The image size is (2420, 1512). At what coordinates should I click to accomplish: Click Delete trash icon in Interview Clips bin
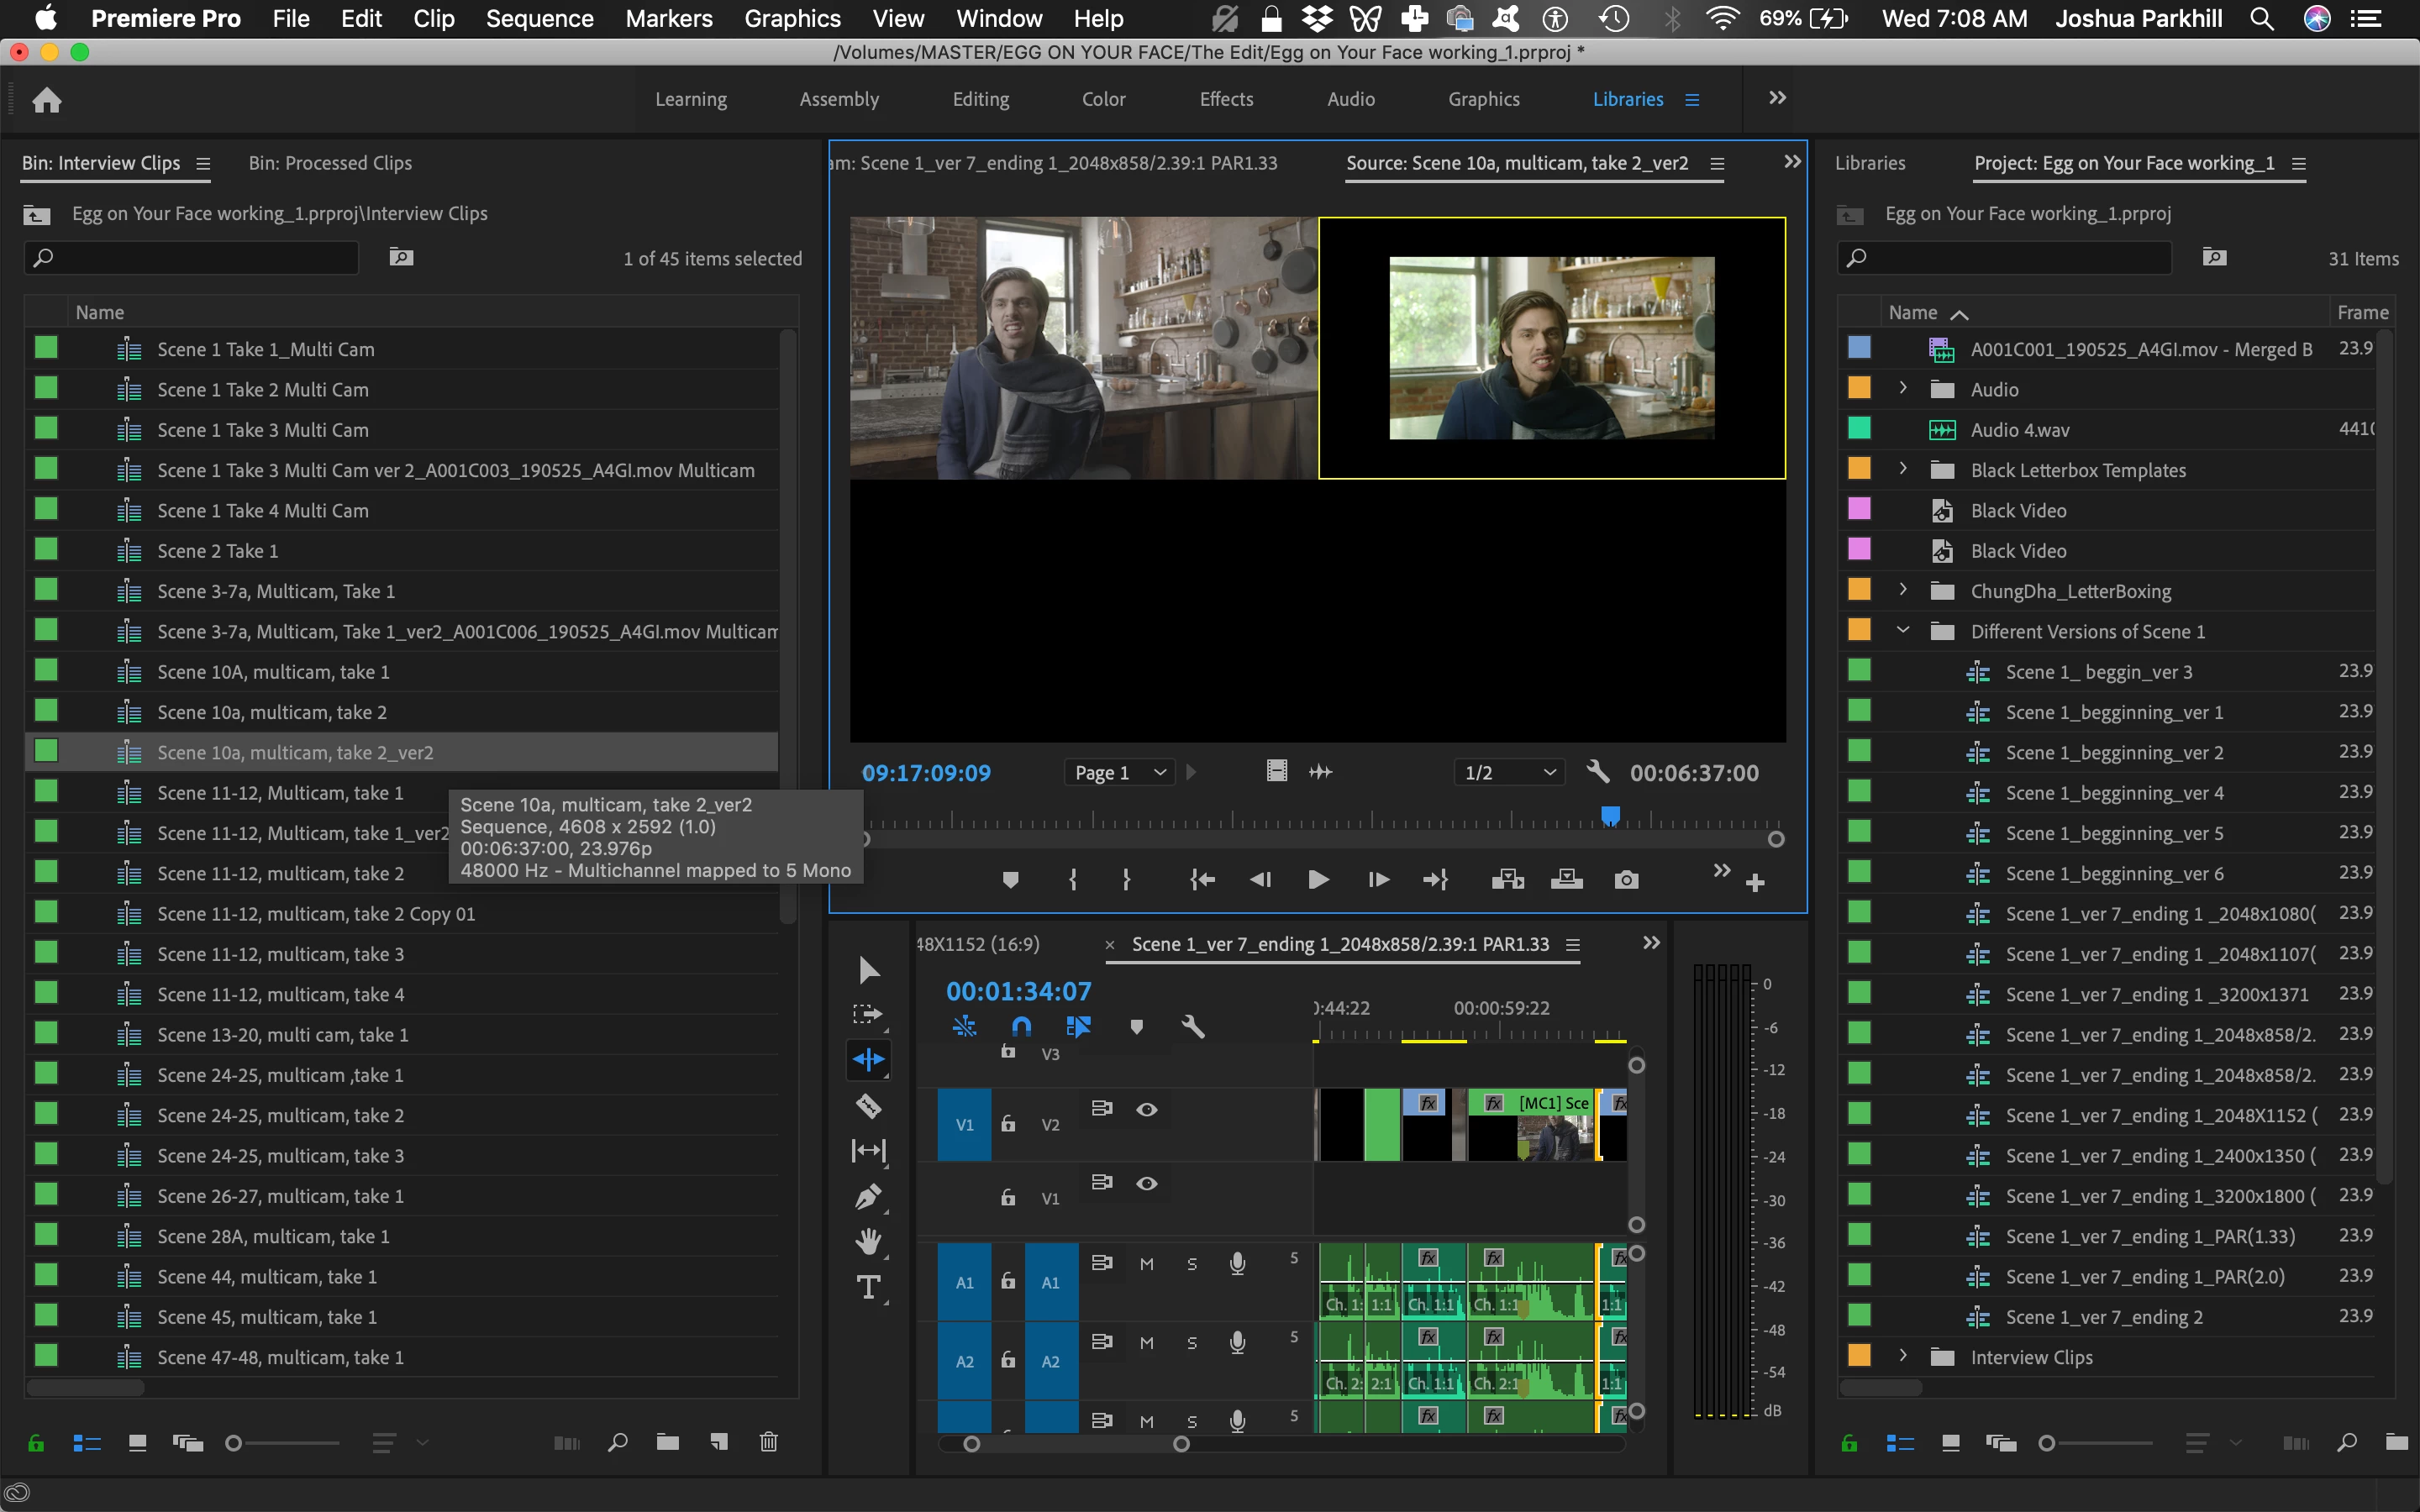tap(768, 1442)
